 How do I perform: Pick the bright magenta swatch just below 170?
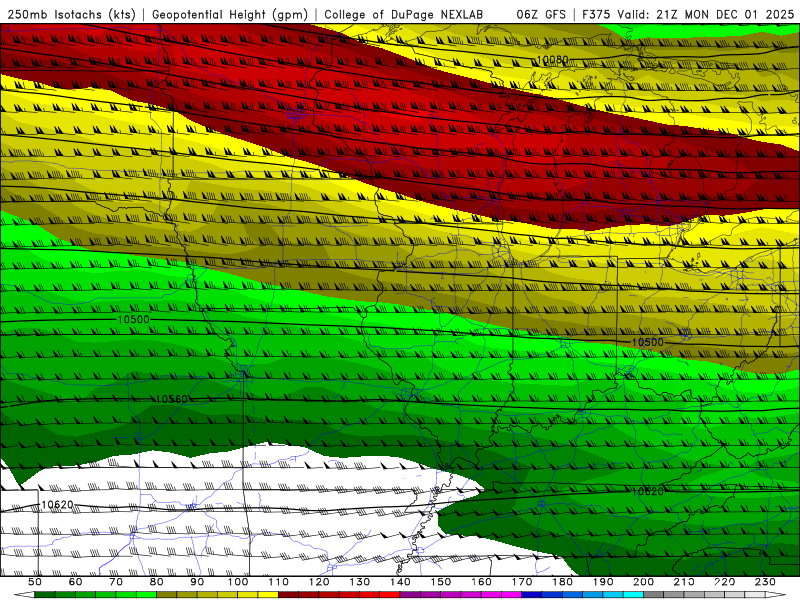[511, 594]
